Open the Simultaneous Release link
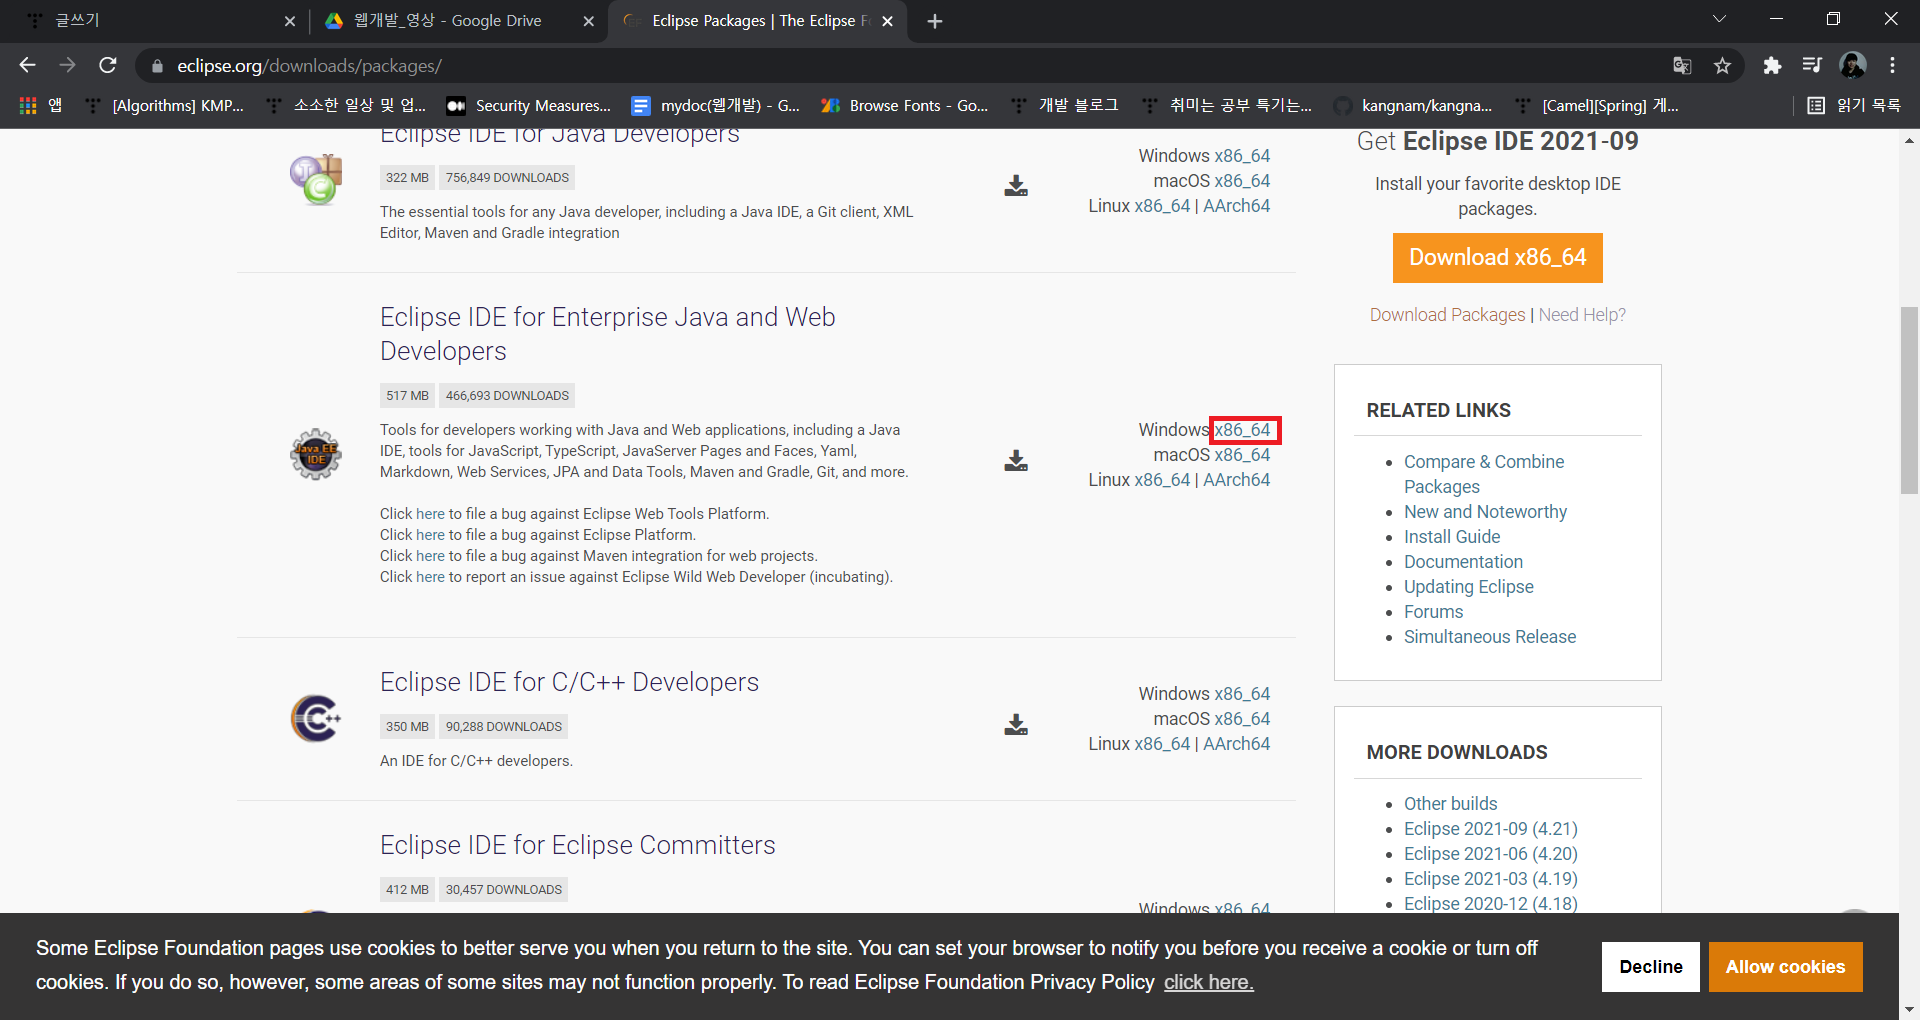The image size is (1920, 1020). (x=1489, y=637)
